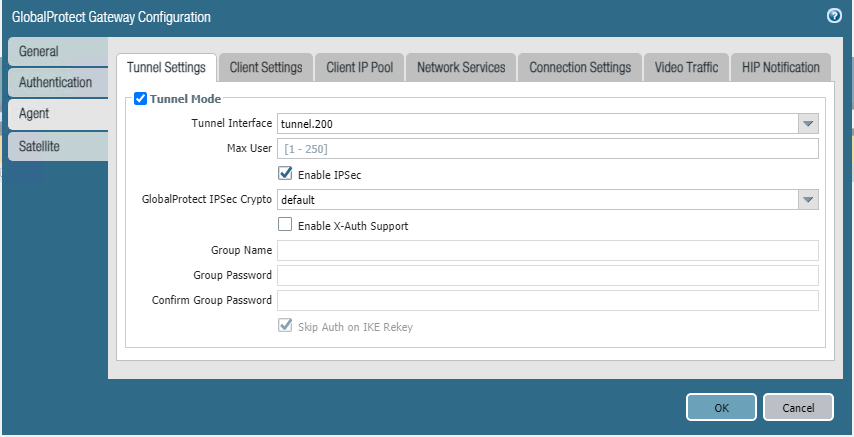Focus the Confirm Group Password field

pos(547,300)
